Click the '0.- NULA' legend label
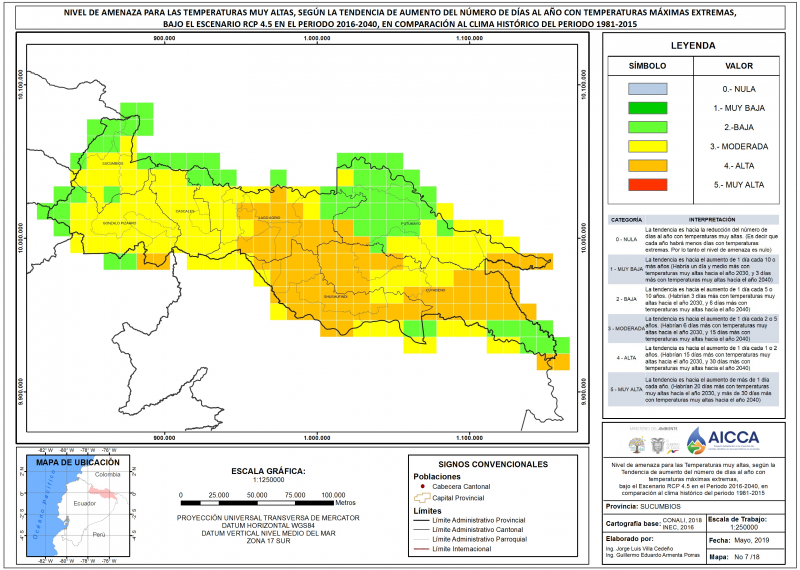 click(739, 89)
